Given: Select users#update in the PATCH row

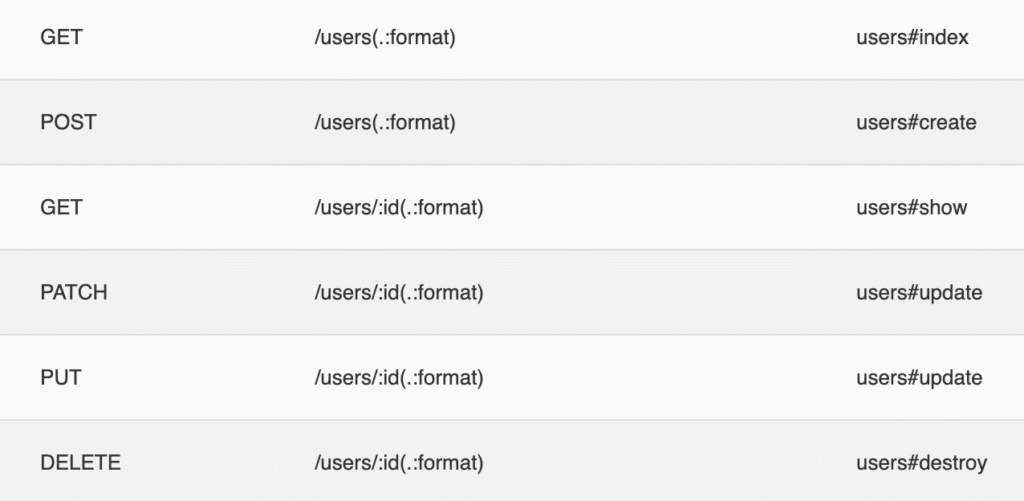Looking at the screenshot, I should (919, 293).
